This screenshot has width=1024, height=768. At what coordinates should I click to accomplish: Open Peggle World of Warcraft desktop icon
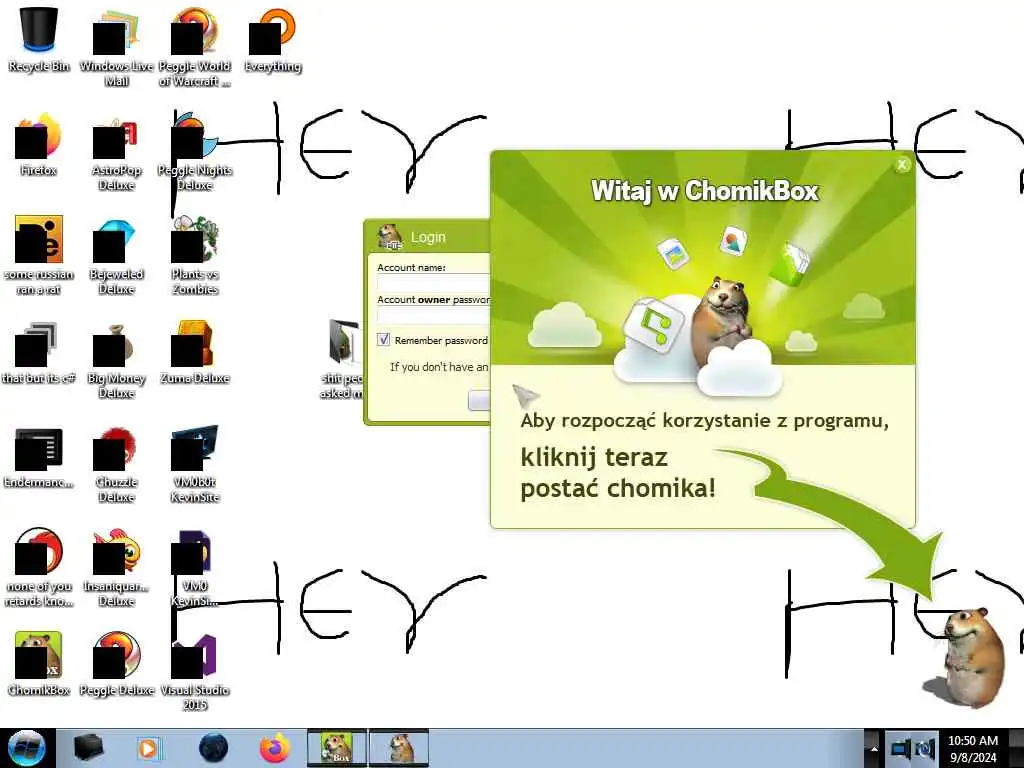pyautogui.click(x=195, y=47)
